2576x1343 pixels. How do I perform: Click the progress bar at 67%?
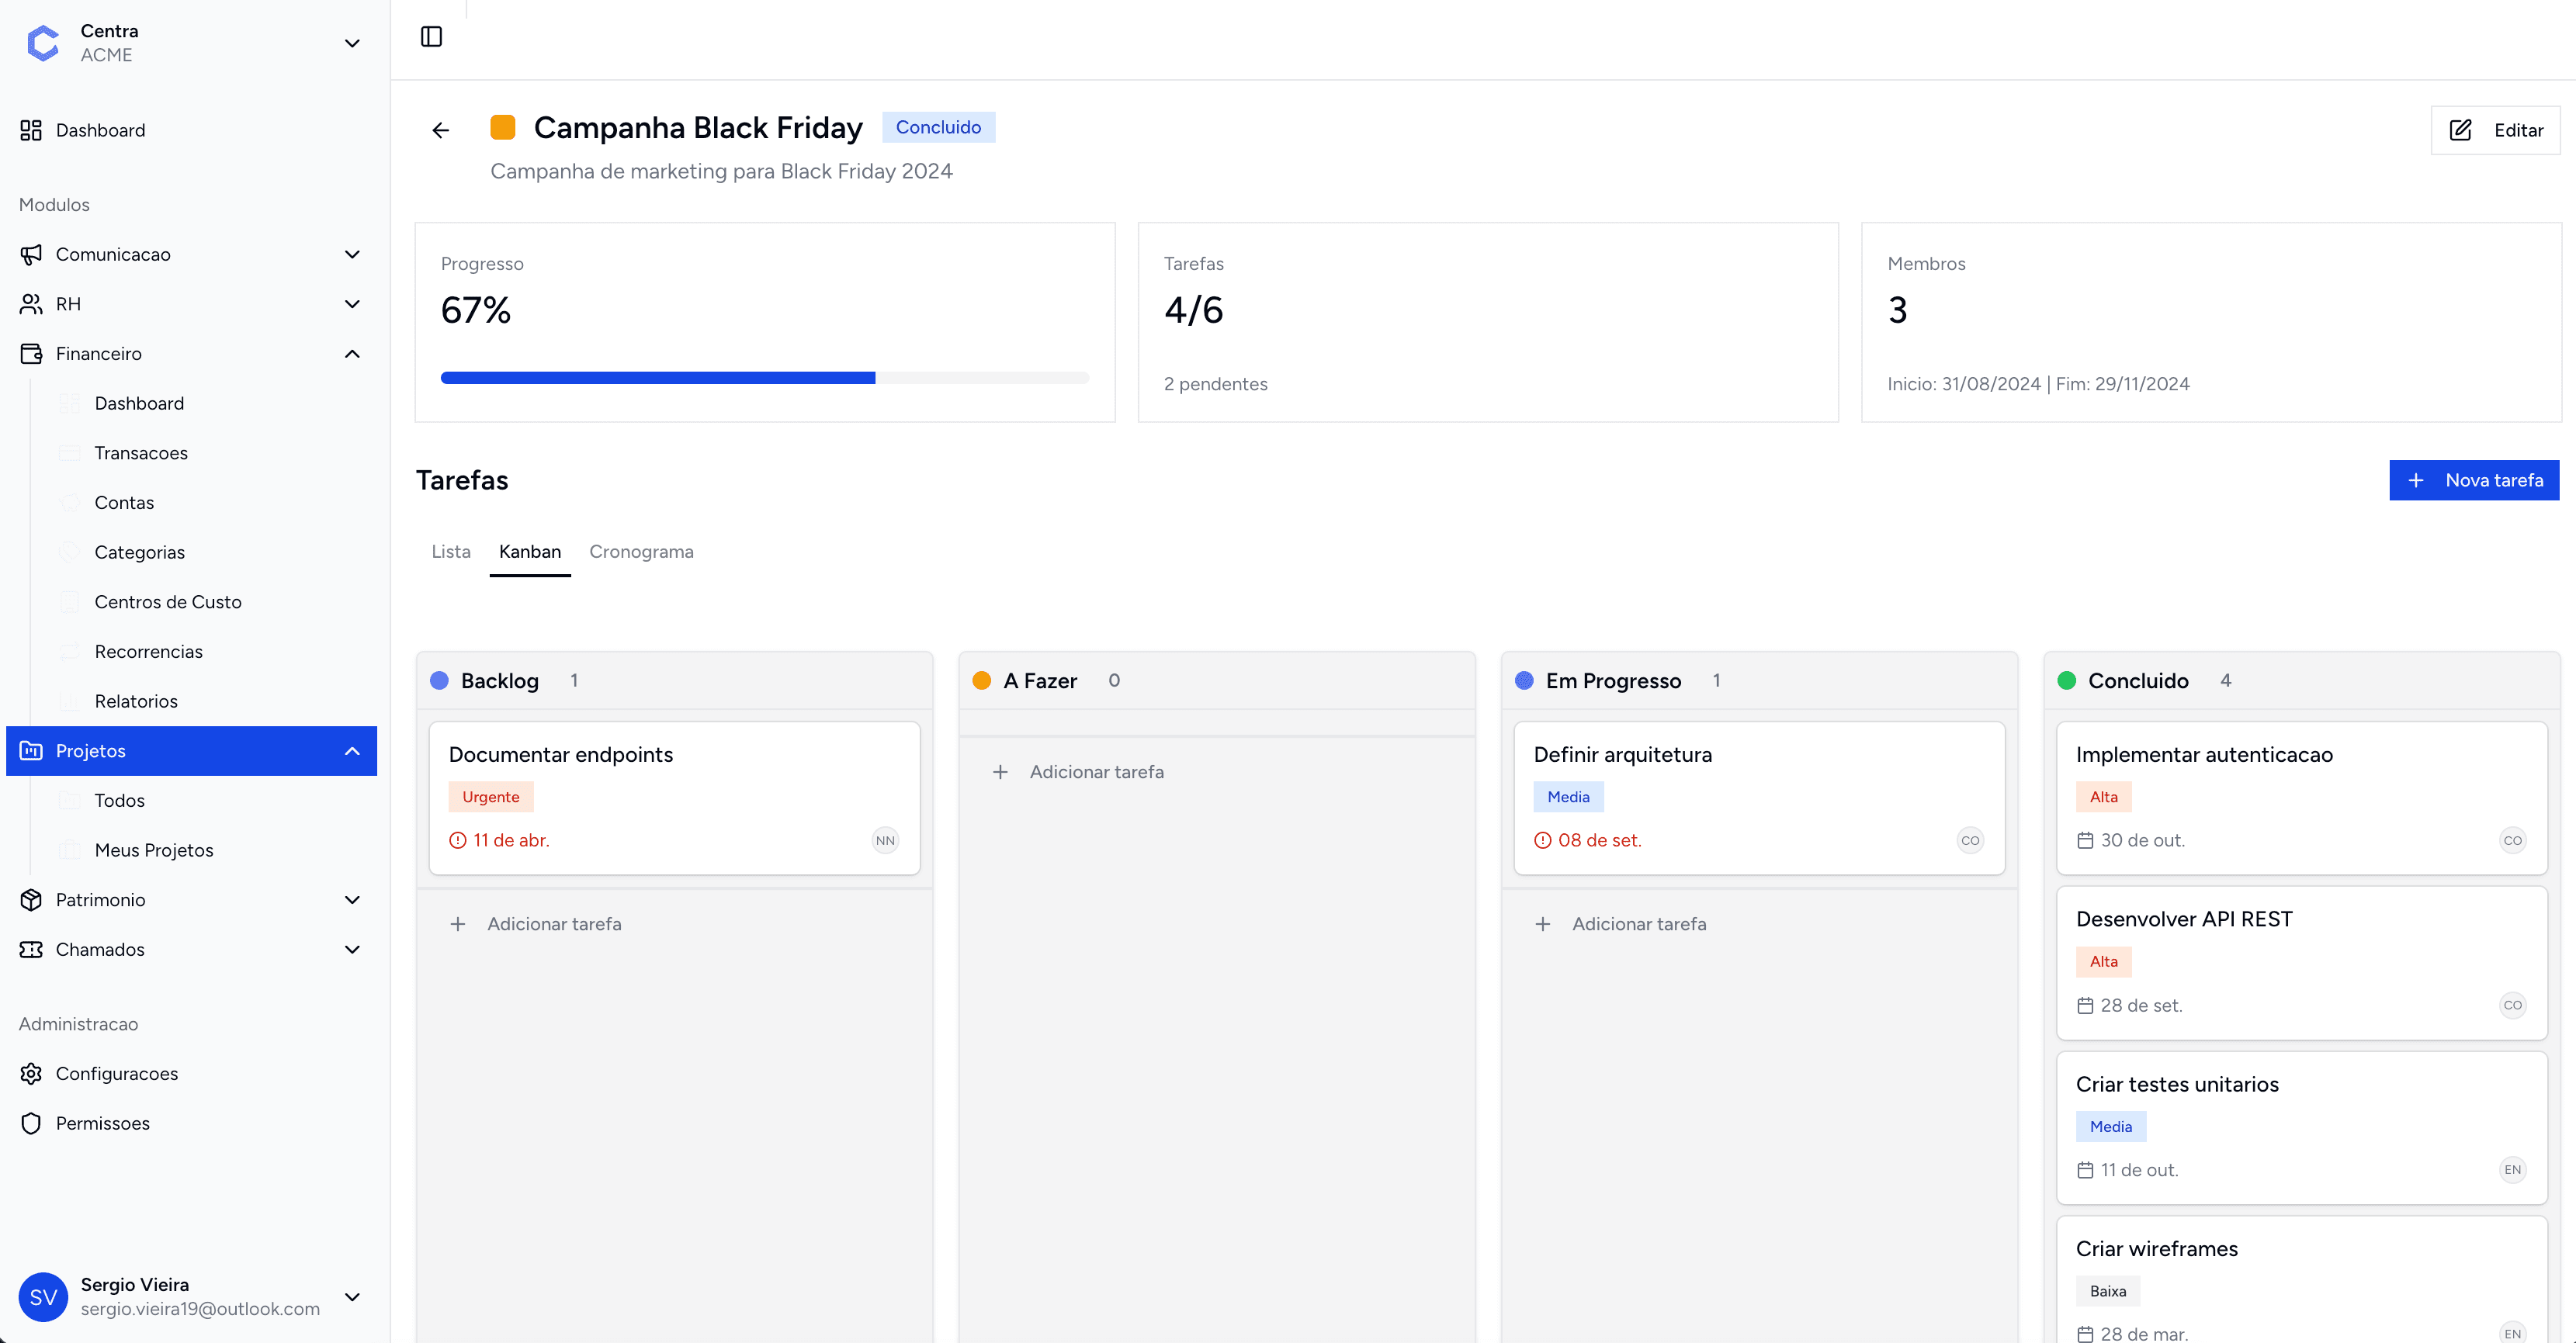pyautogui.click(x=764, y=378)
